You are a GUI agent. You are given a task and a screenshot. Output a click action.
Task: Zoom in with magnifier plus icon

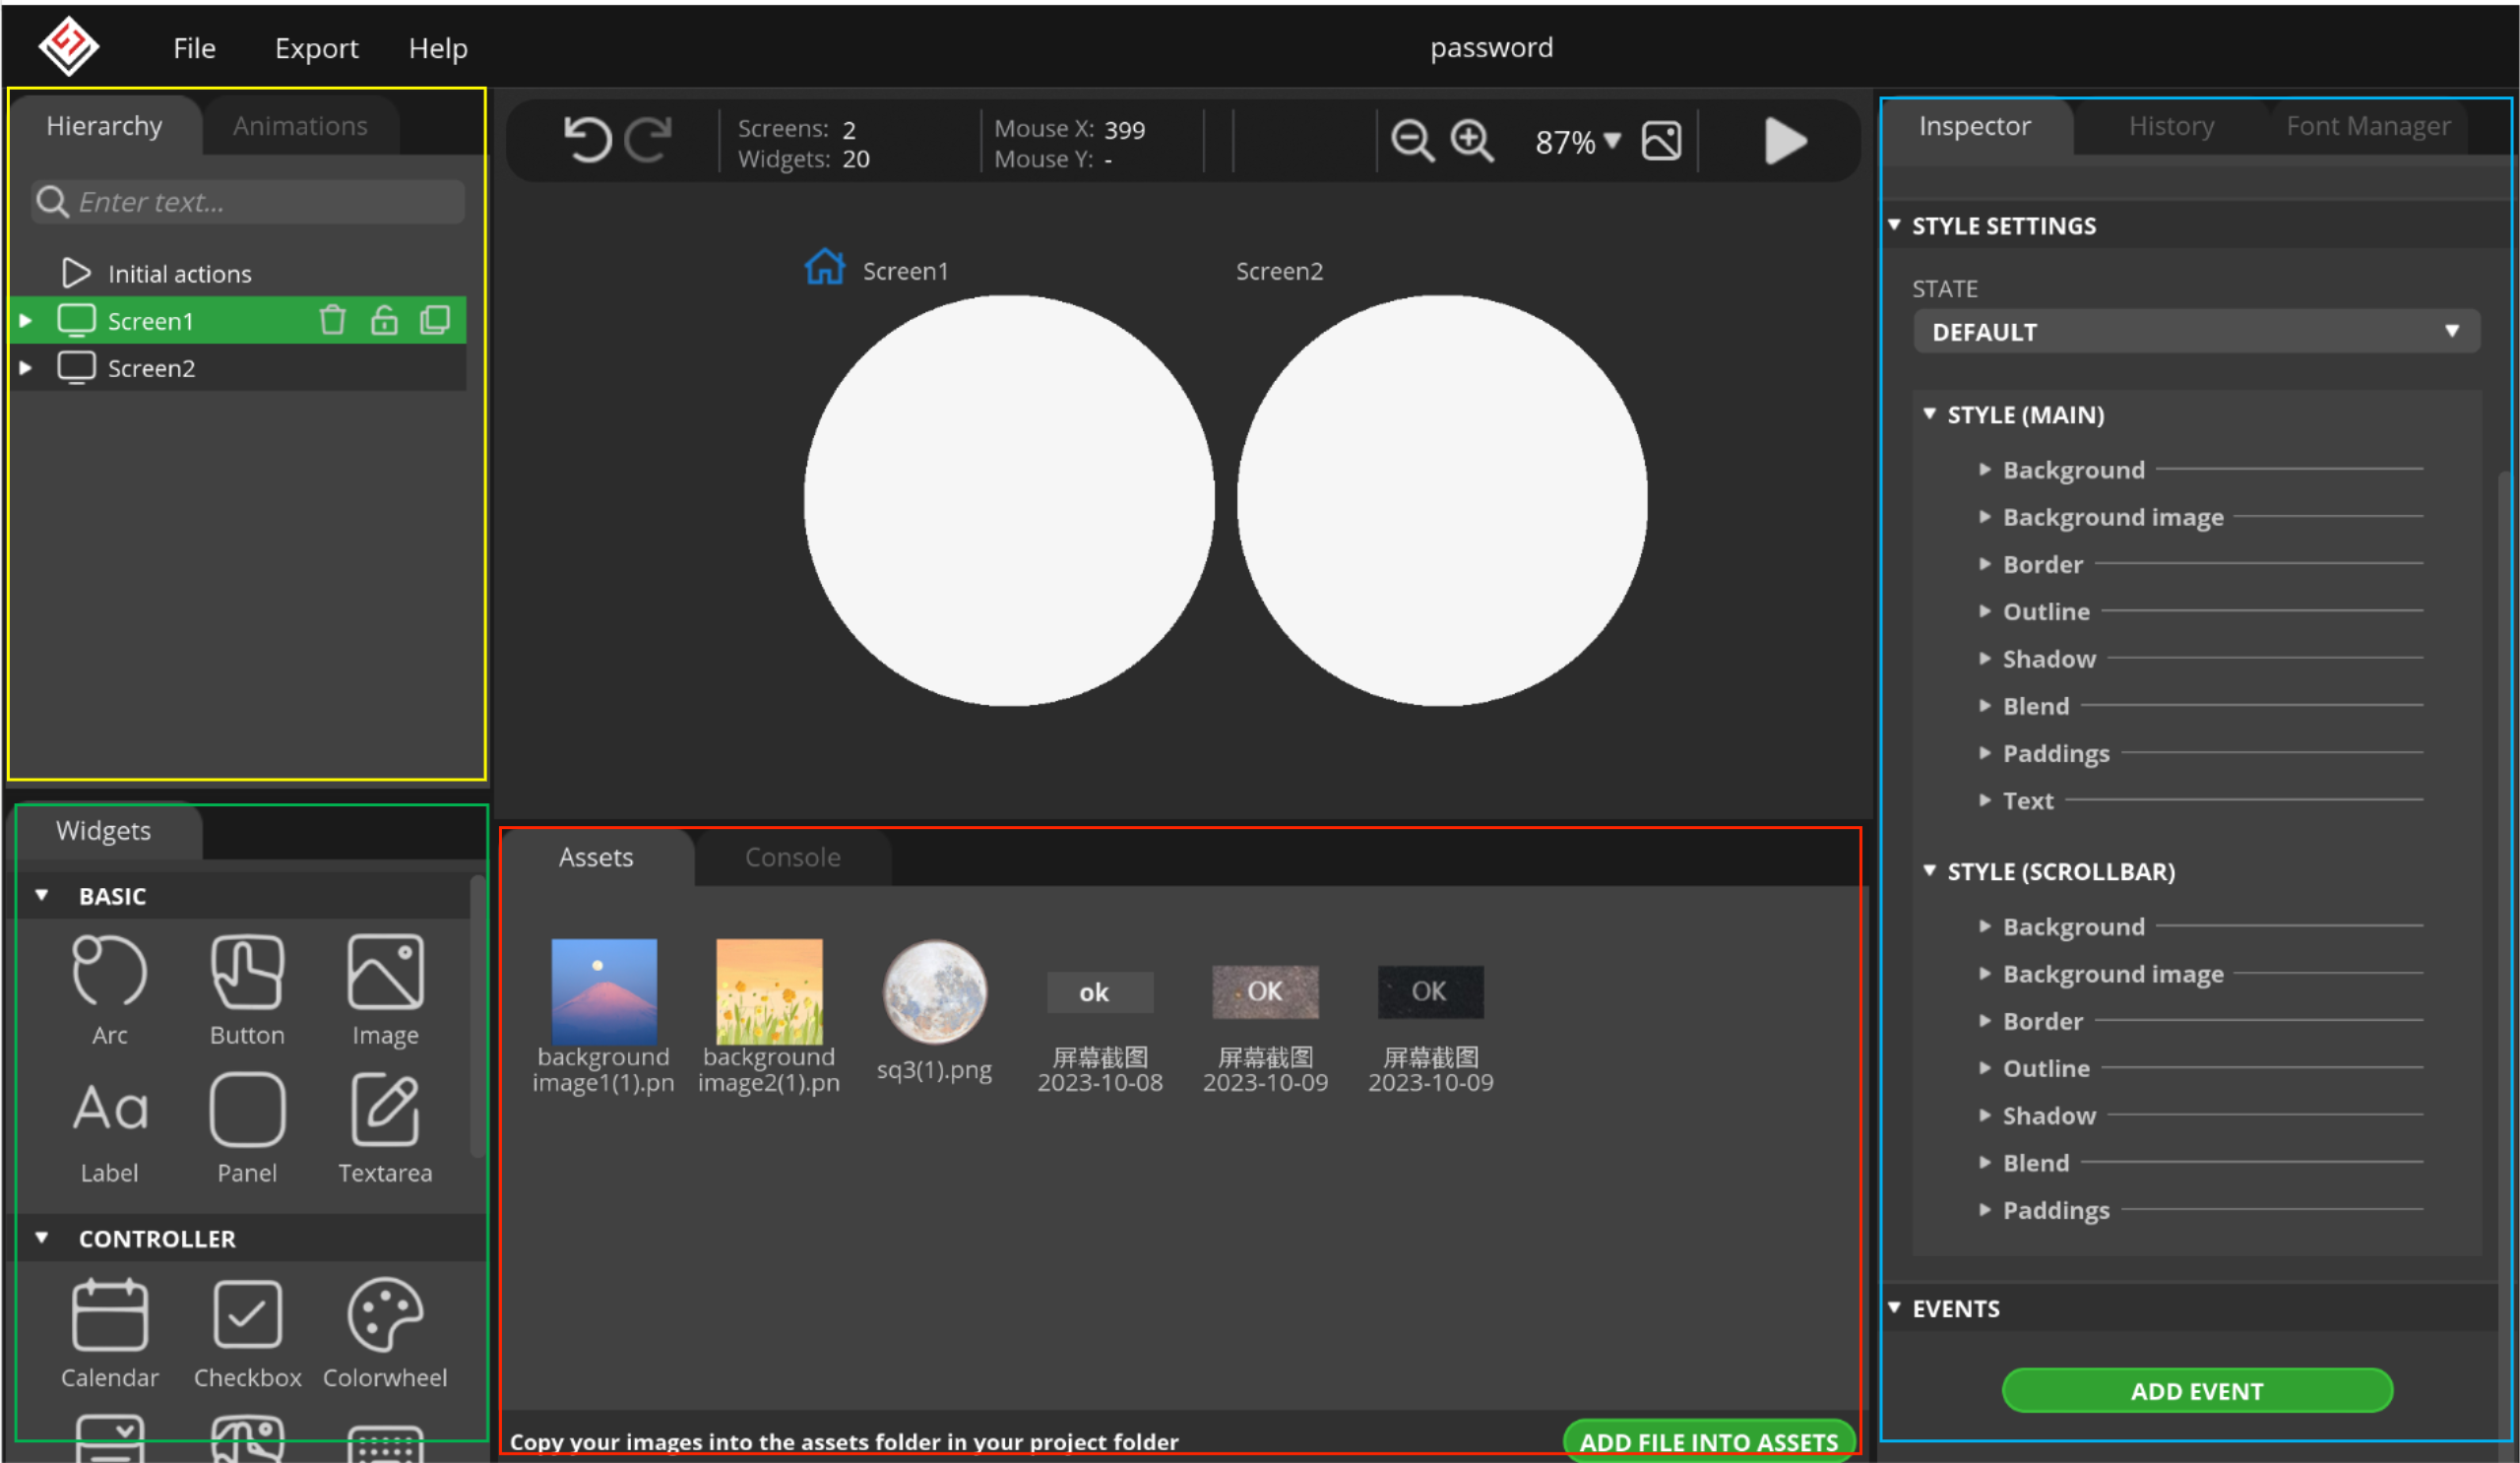coord(1472,141)
